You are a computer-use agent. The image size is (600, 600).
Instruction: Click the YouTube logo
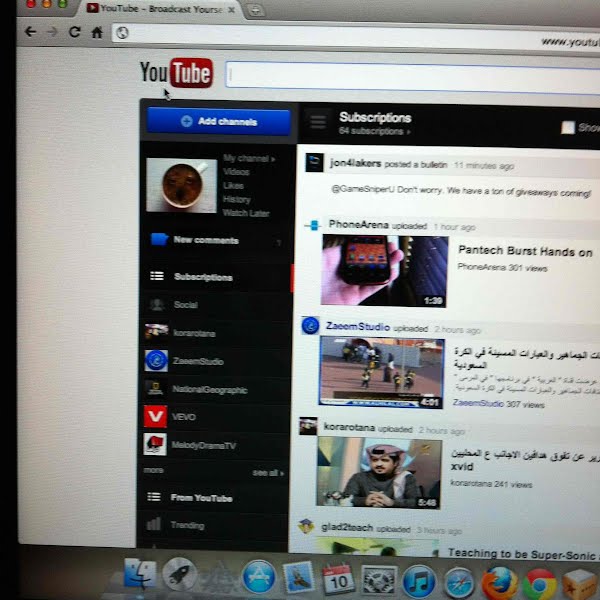(176, 73)
